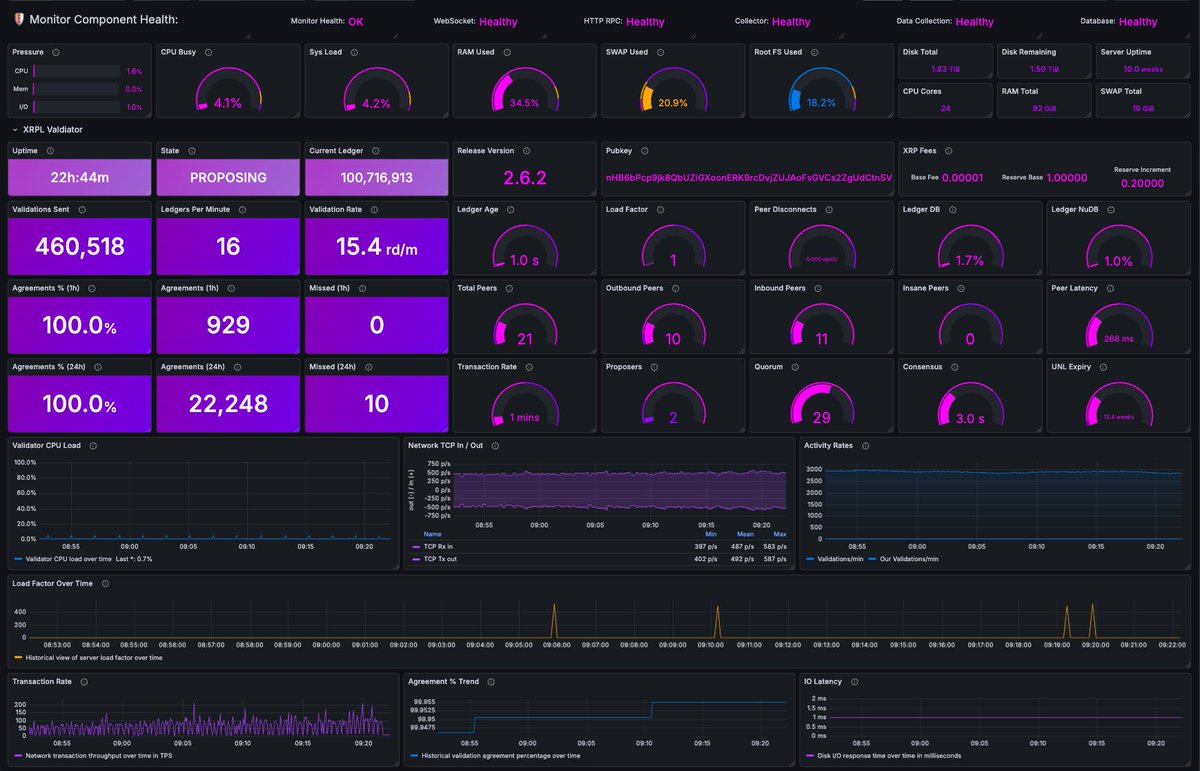Click the info icon next to CPU Busy
Screen dimensions: 1200x771
[x=207, y=52]
